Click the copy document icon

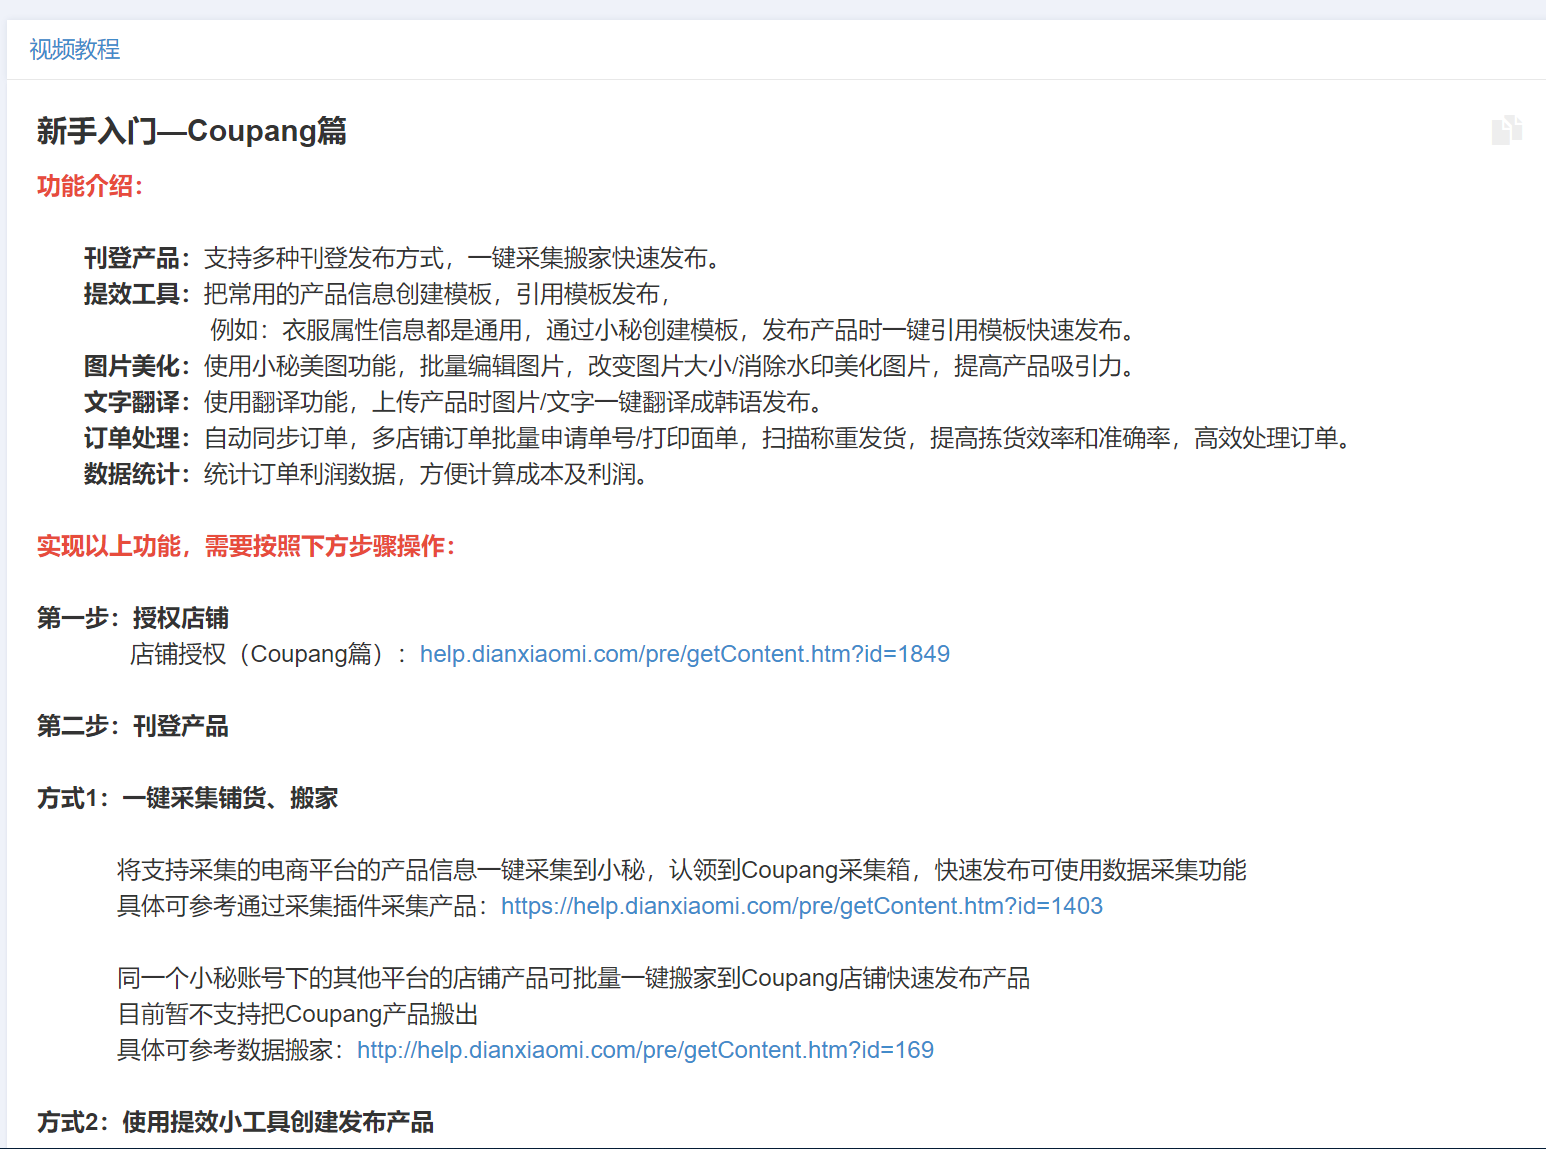(1506, 130)
